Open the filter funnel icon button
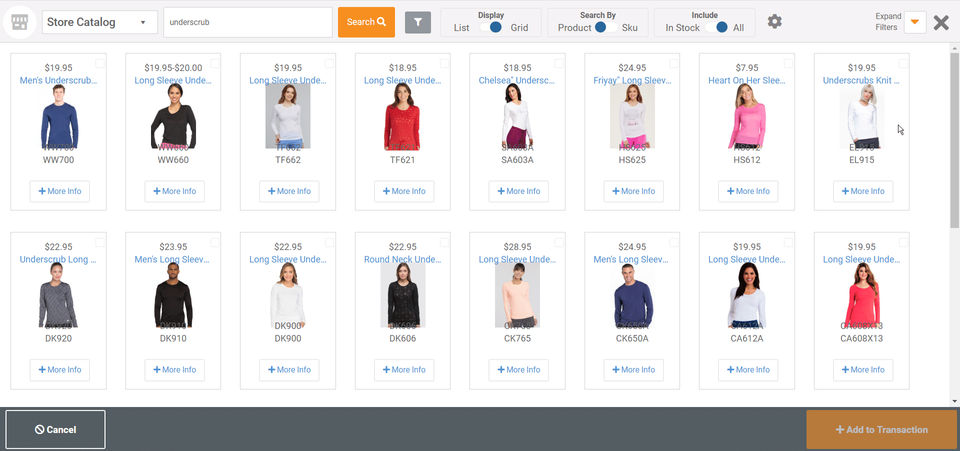Screen dimensions: 960x451 point(418,22)
